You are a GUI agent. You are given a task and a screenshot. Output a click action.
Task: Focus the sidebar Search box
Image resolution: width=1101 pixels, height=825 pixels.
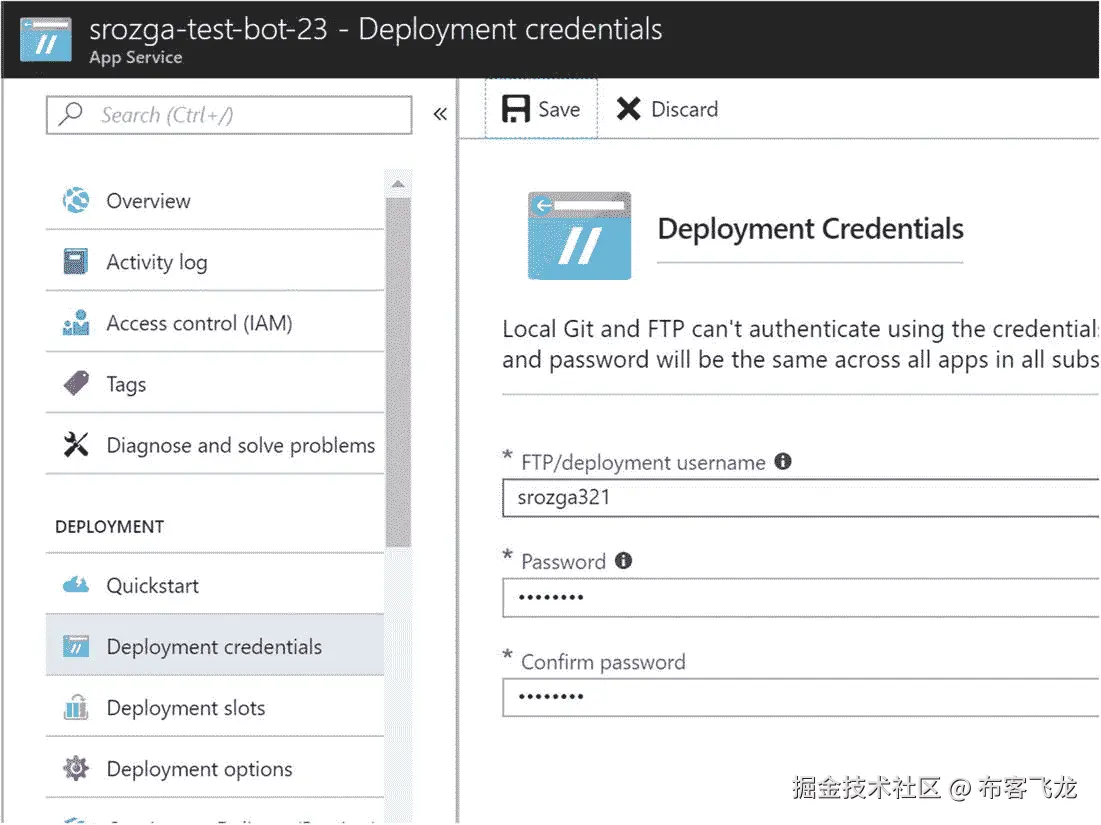[x=240, y=115]
